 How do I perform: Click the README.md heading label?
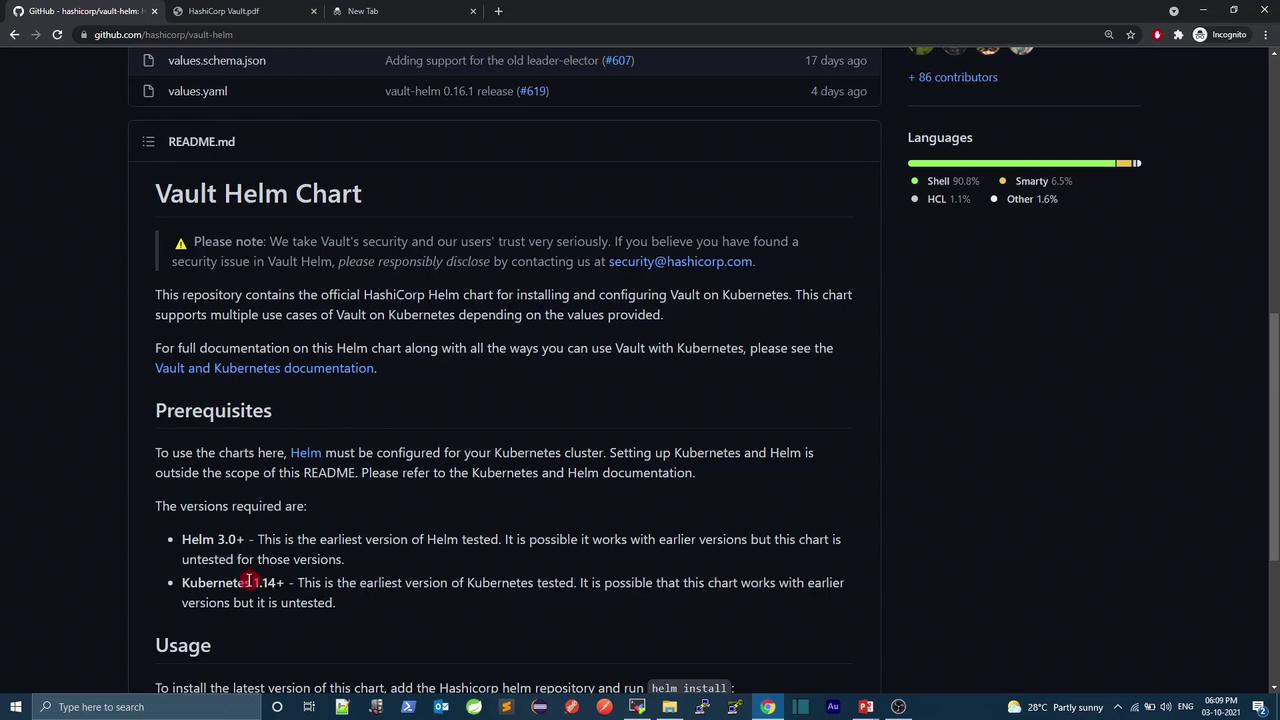pyautogui.click(x=201, y=142)
